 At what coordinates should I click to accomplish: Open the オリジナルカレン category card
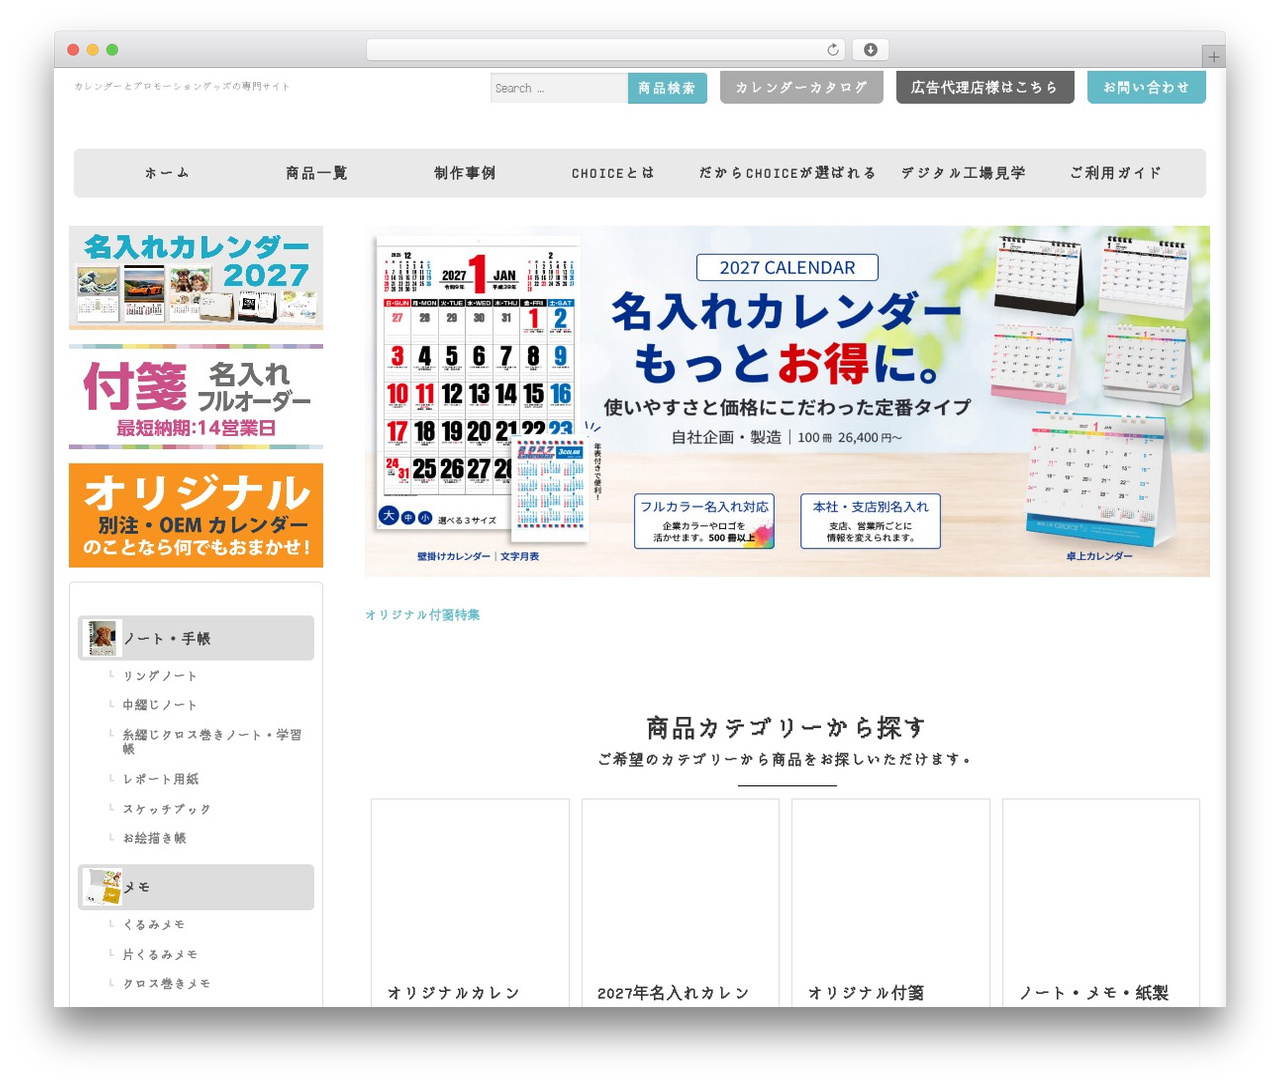(470, 902)
